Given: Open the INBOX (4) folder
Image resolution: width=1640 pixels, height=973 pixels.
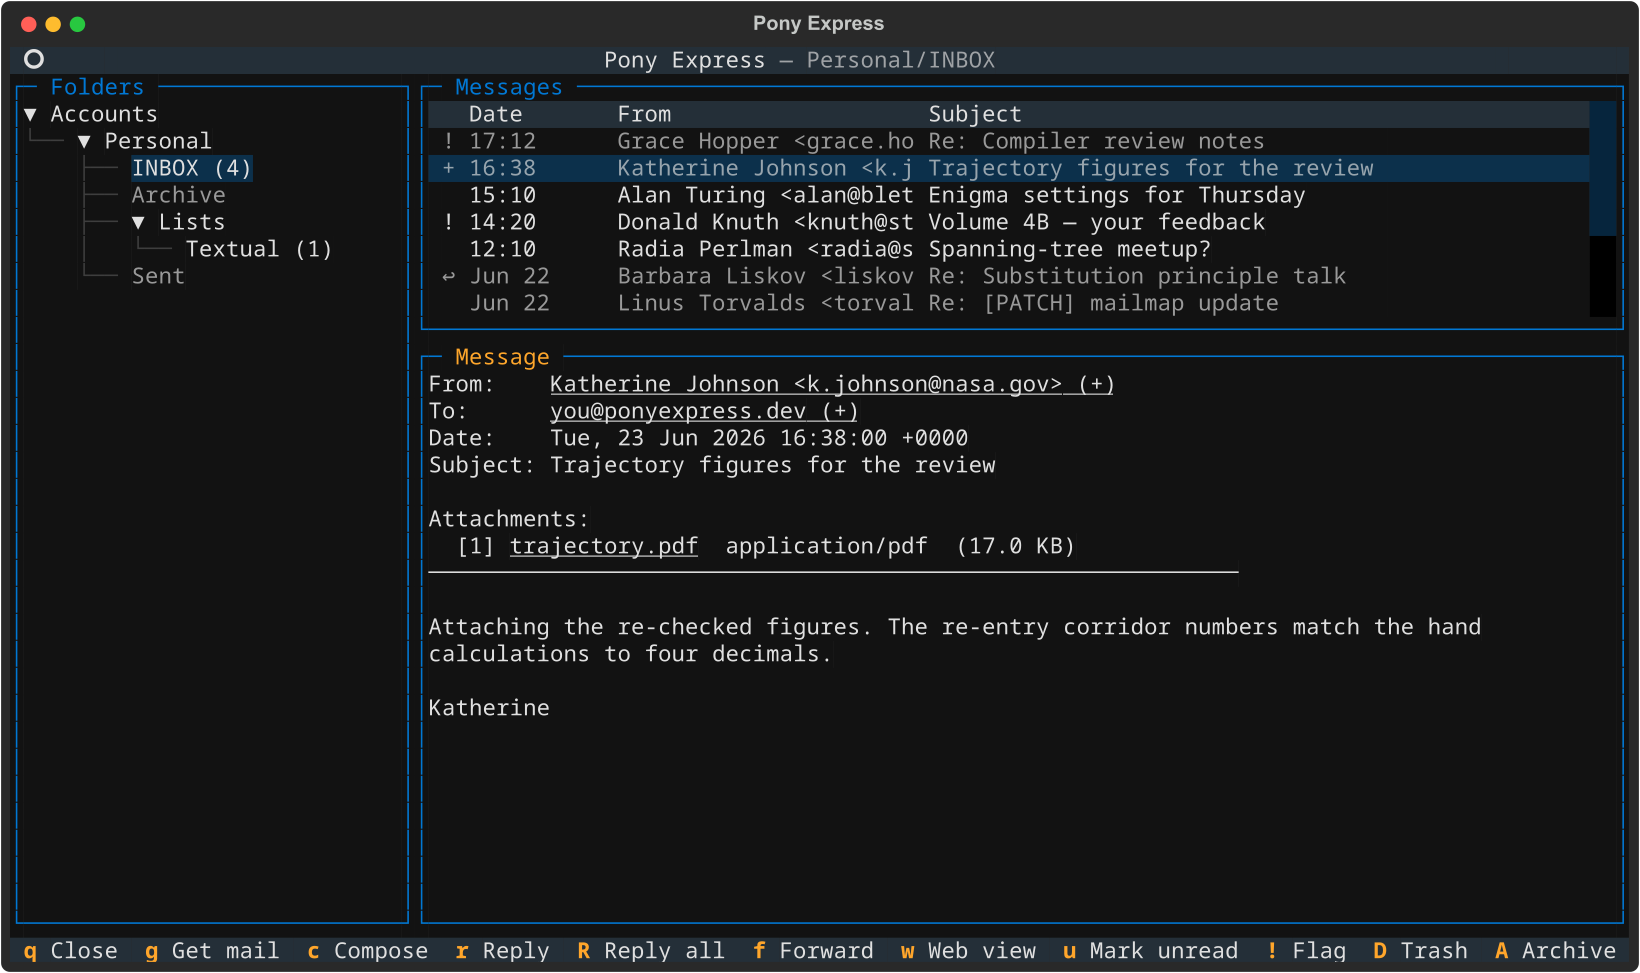Looking at the screenshot, I should pyautogui.click(x=192, y=169).
